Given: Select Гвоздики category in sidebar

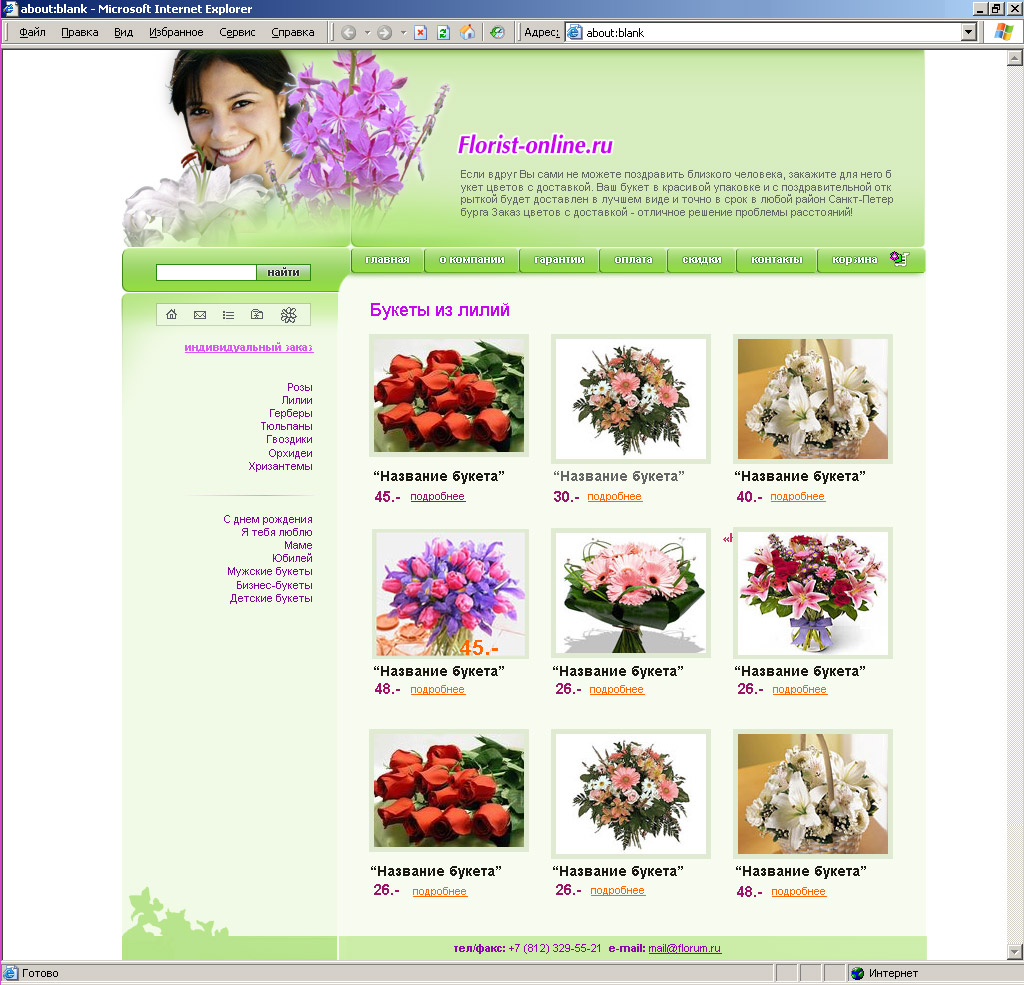Looking at the screenshot, I should coord(289,440).
